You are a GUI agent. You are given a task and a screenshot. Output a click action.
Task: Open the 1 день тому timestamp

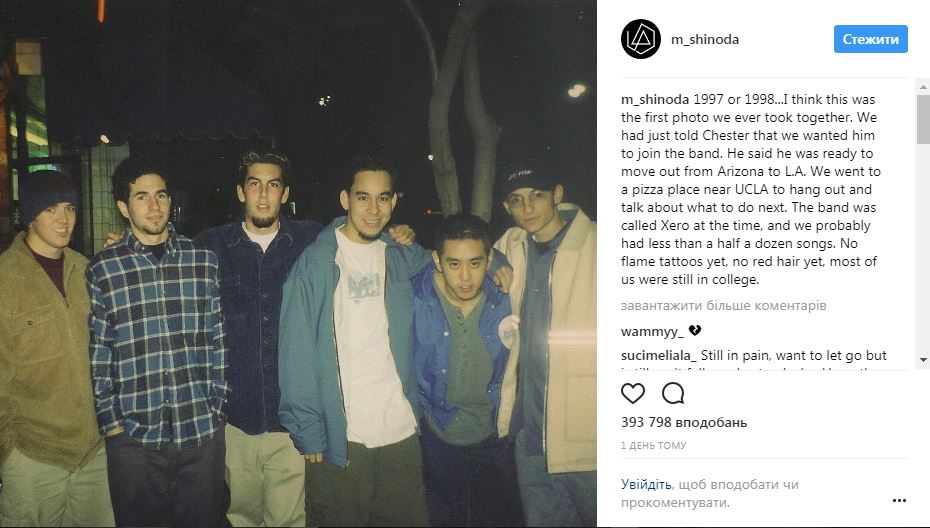pos(654,446)
